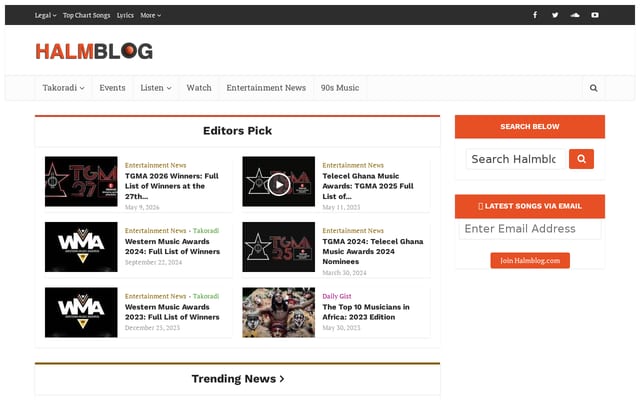The width and height of the screenshot is (640, 400).
Task: Click the date May 9, 2026
Action: [x=142, y=207]
